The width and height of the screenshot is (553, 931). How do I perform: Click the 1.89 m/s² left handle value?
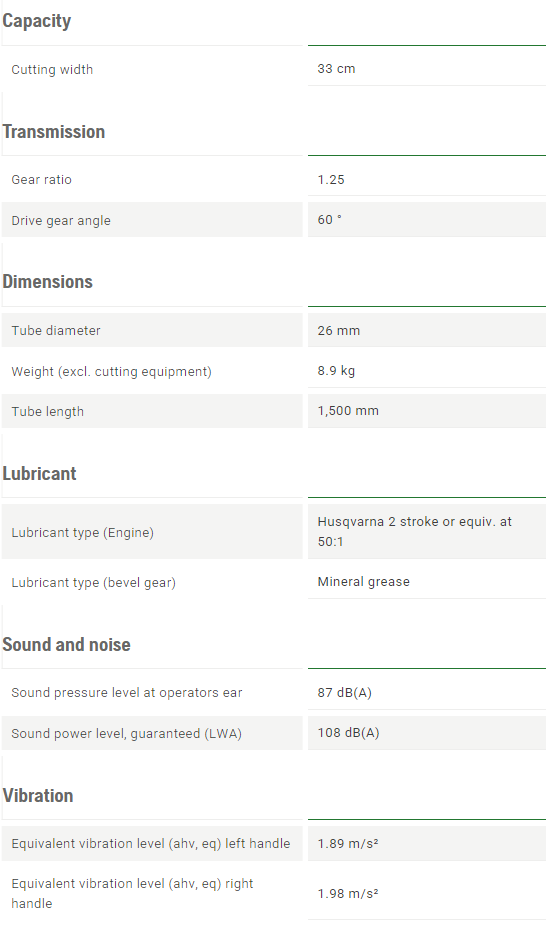(x=348, y=843)
